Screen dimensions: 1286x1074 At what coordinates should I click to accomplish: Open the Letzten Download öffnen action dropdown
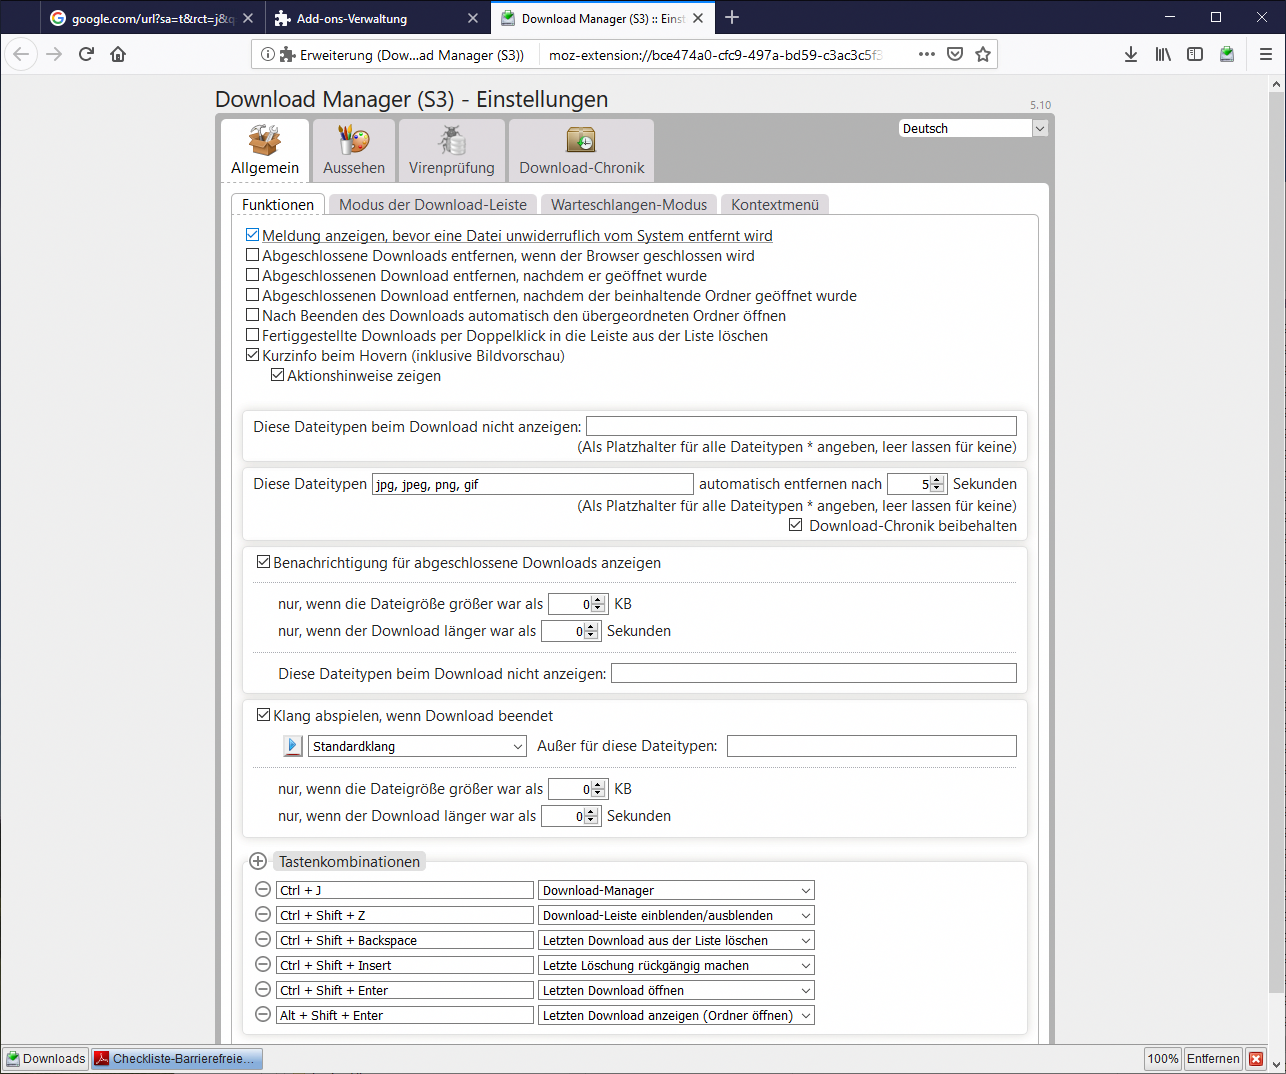[x=676, y=990]
